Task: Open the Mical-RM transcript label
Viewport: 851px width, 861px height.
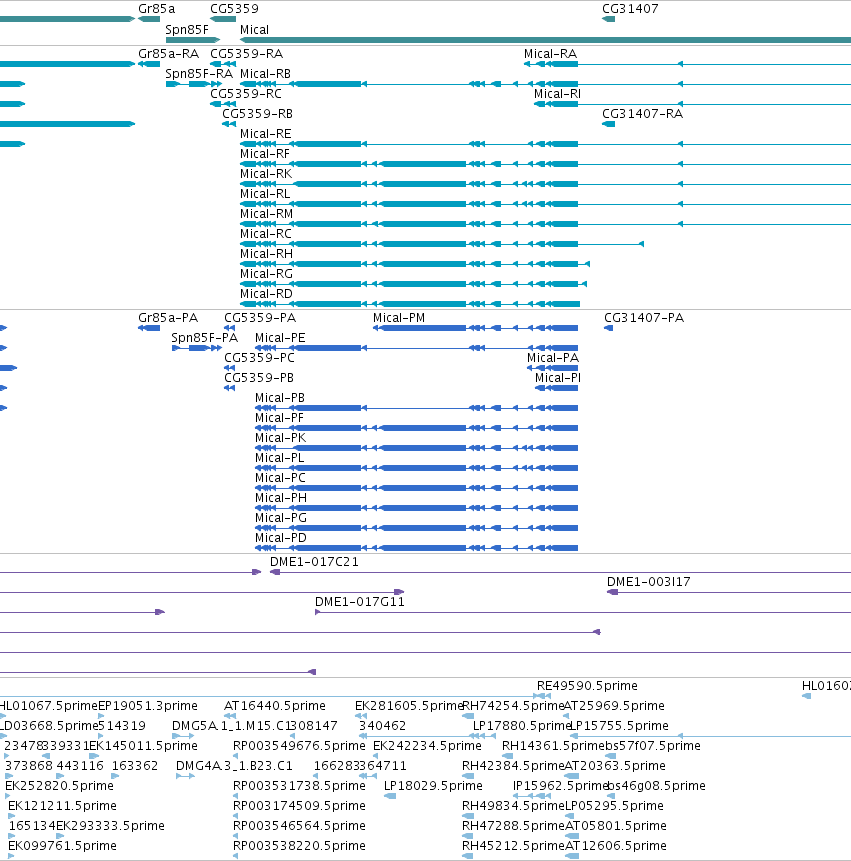Action: (266, 214)
